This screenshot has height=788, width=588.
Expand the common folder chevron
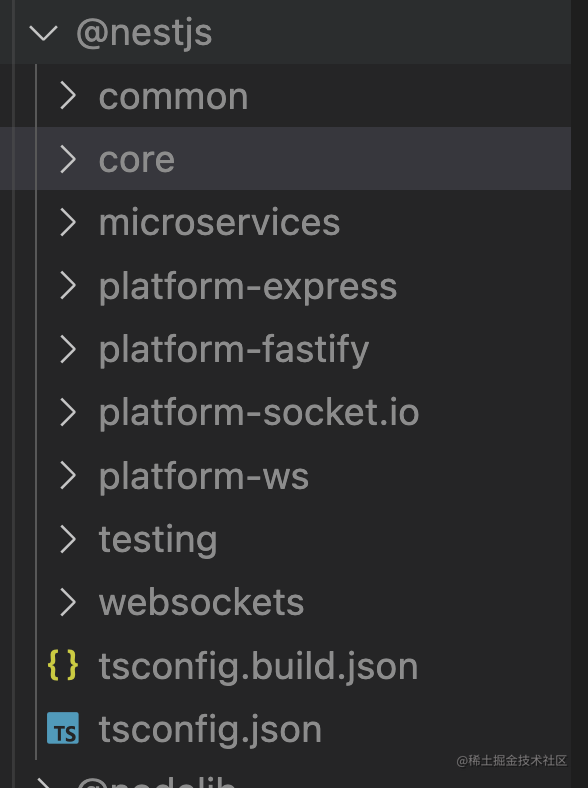tap(68, 96)
